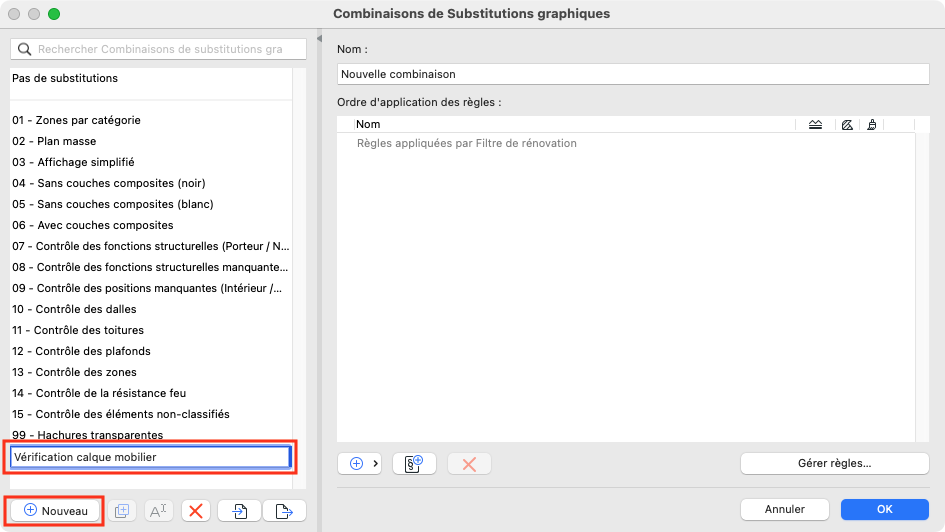Select 15 - Contrôle des éléments non-classifiés
Viewport: 945px width, 532px height.
(x=151, y=415)
